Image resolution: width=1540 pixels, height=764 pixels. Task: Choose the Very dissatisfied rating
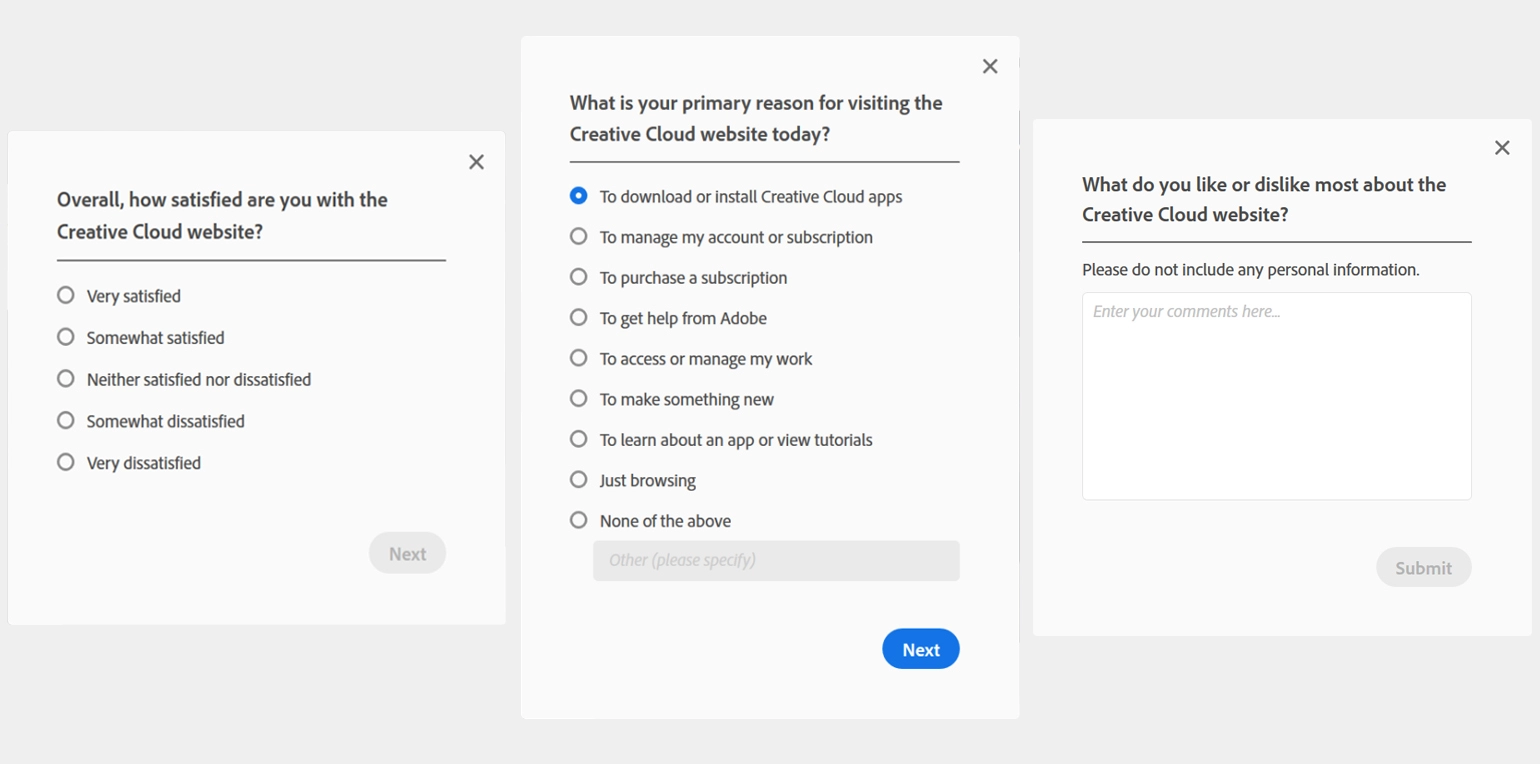65,462
